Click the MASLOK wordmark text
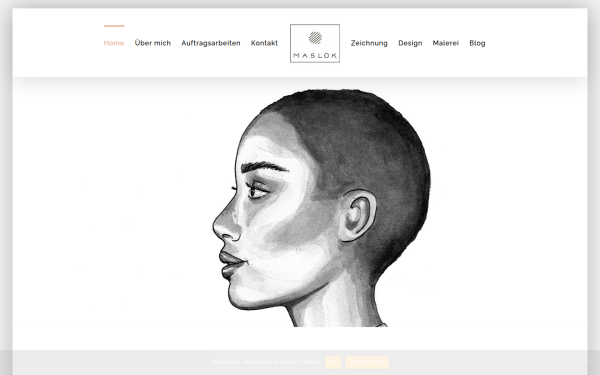600x375 pixels. pos(315,55)
